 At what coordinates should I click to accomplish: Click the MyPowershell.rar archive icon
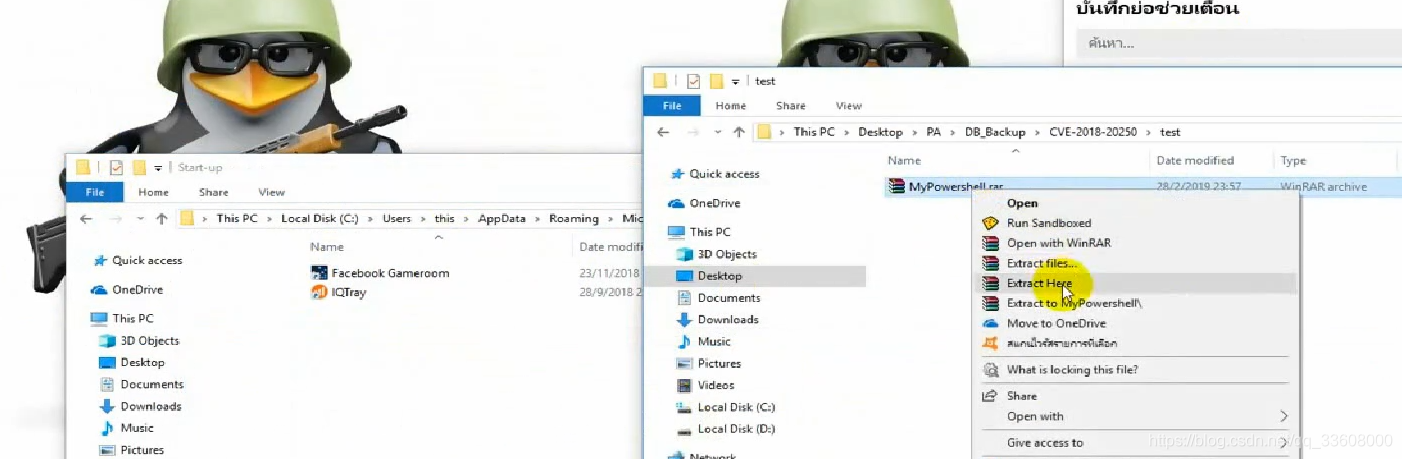896,186
